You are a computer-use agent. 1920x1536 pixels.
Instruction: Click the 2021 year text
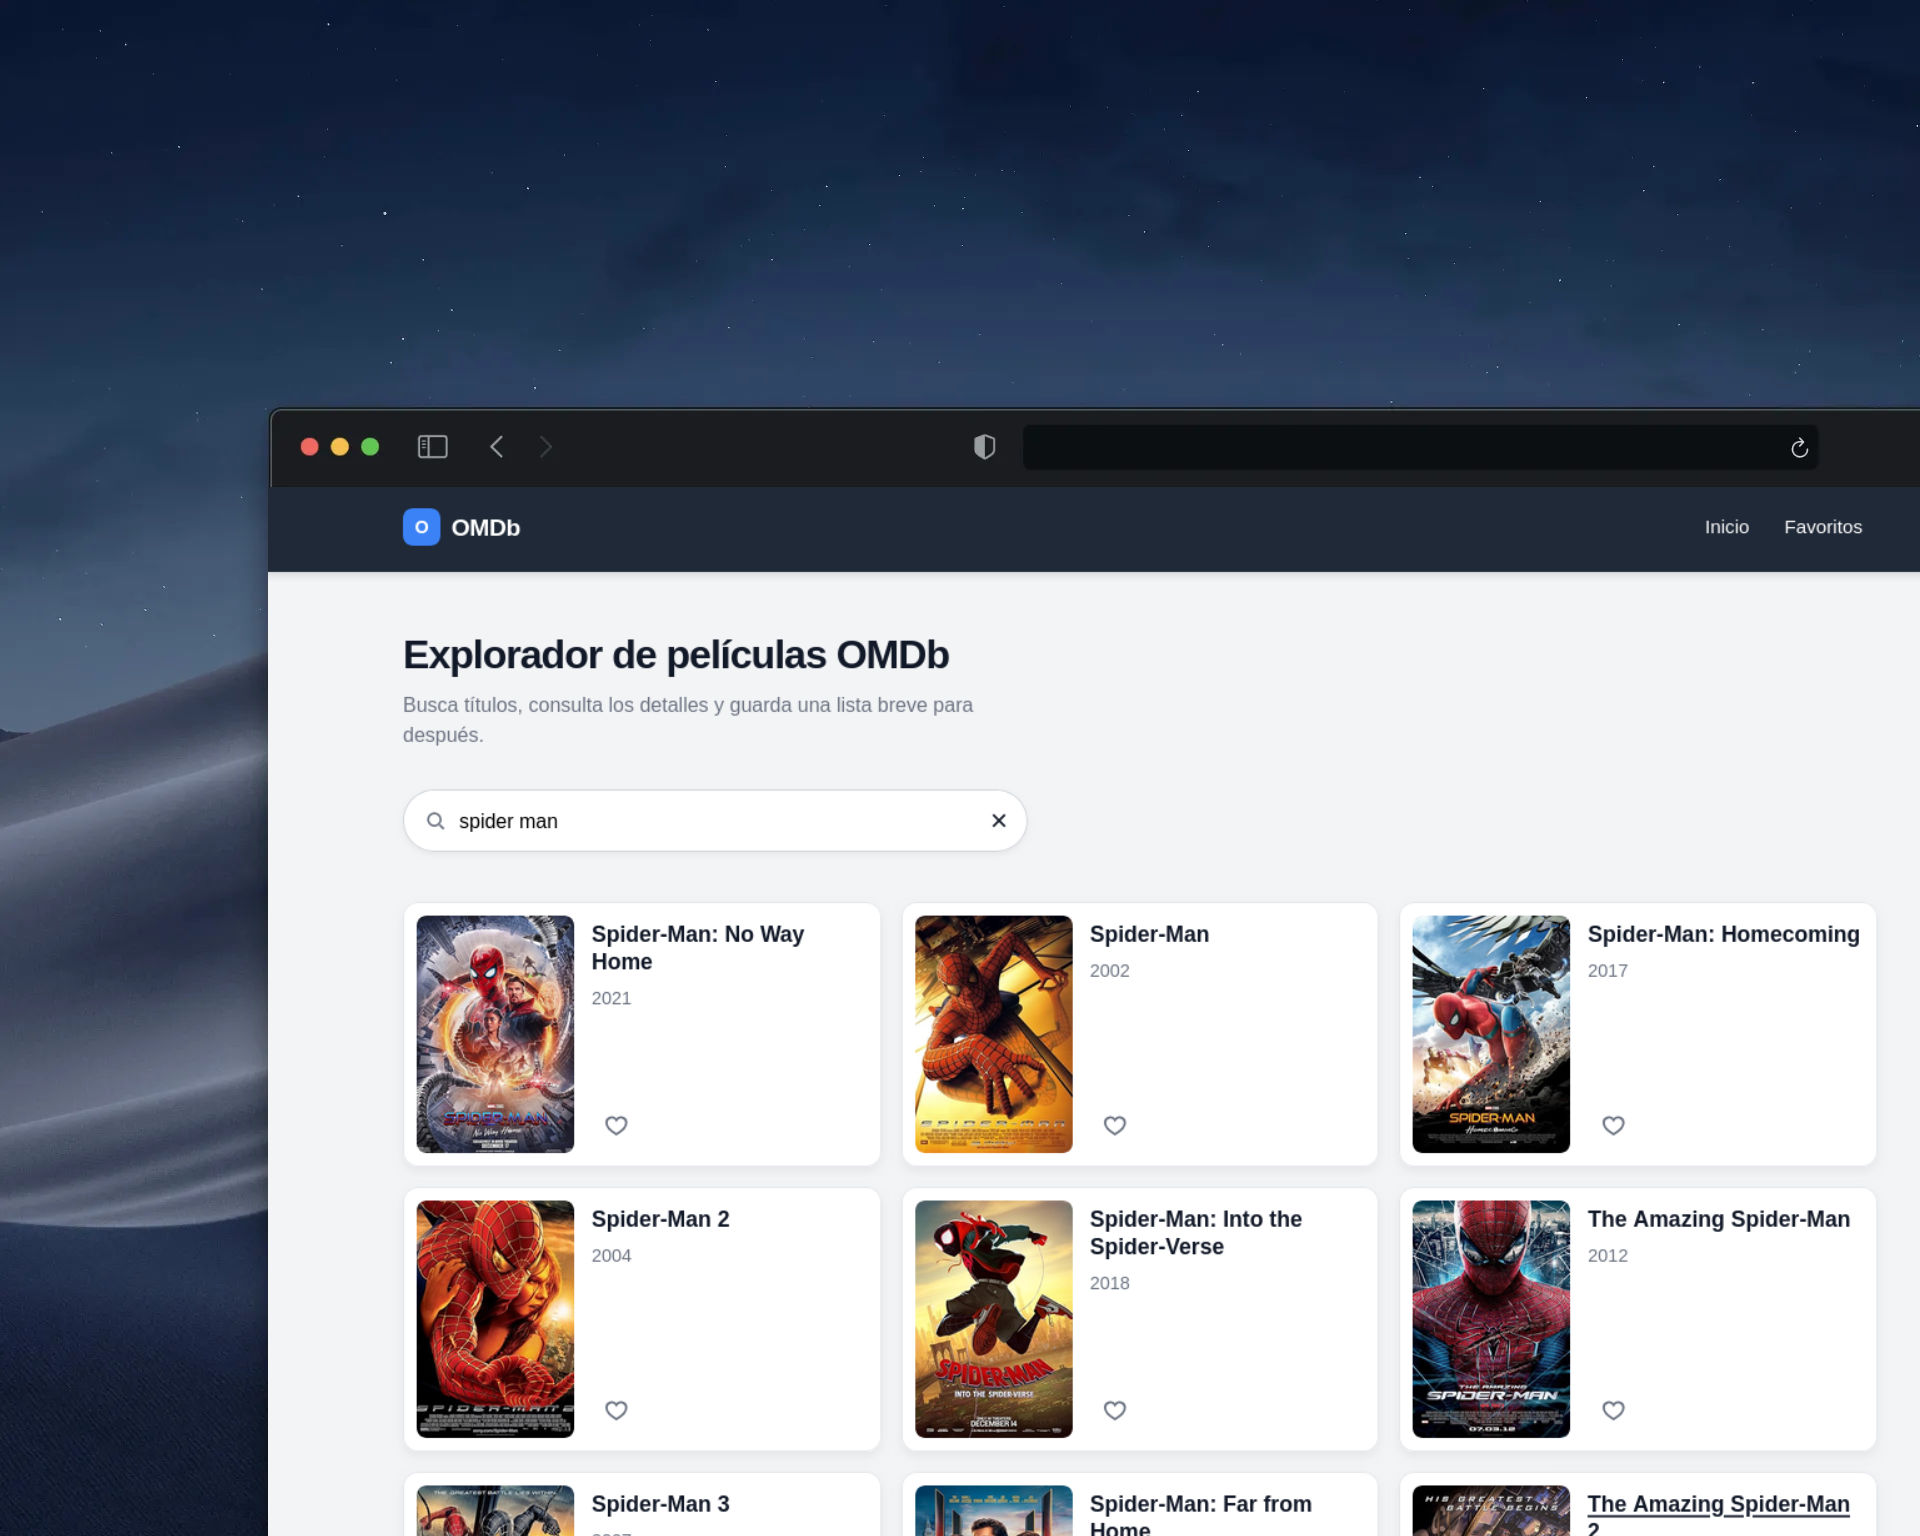click(611, 998)
